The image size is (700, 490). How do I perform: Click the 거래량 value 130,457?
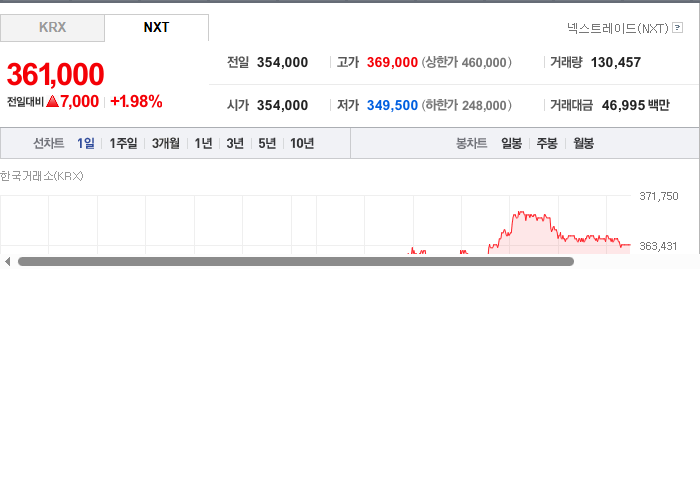[616, 62]
